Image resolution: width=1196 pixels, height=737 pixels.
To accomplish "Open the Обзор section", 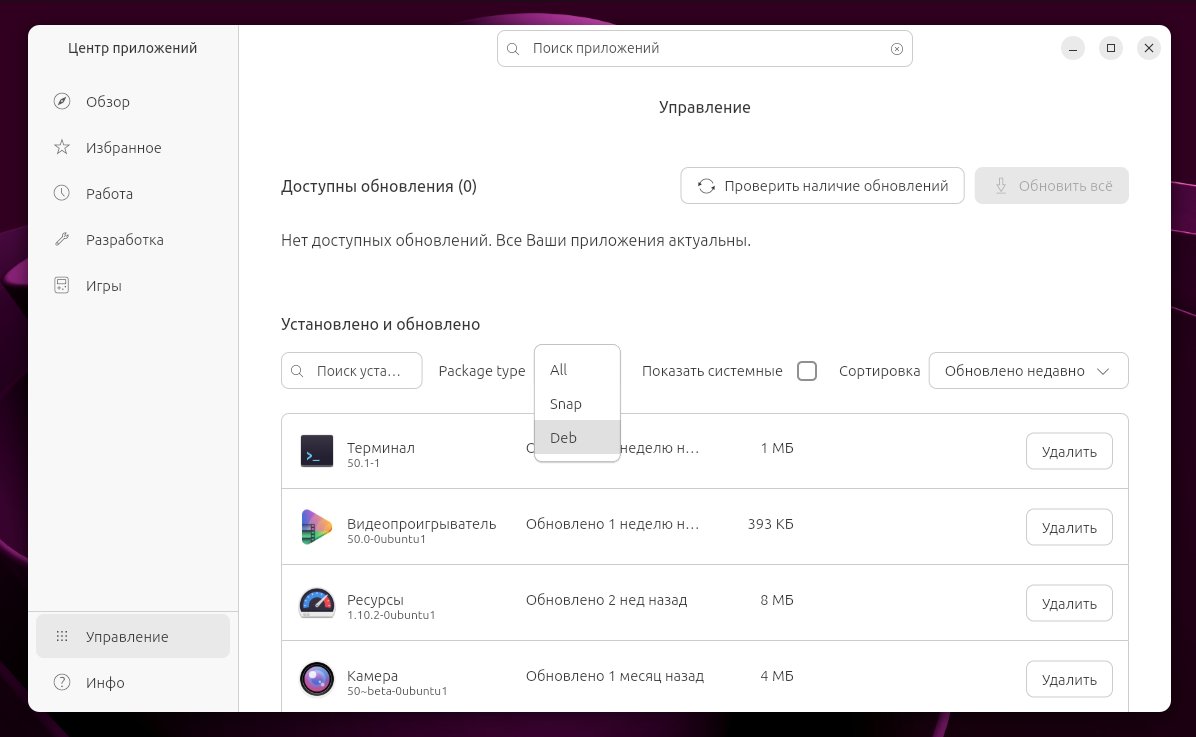I will click(x=133, y=101).
